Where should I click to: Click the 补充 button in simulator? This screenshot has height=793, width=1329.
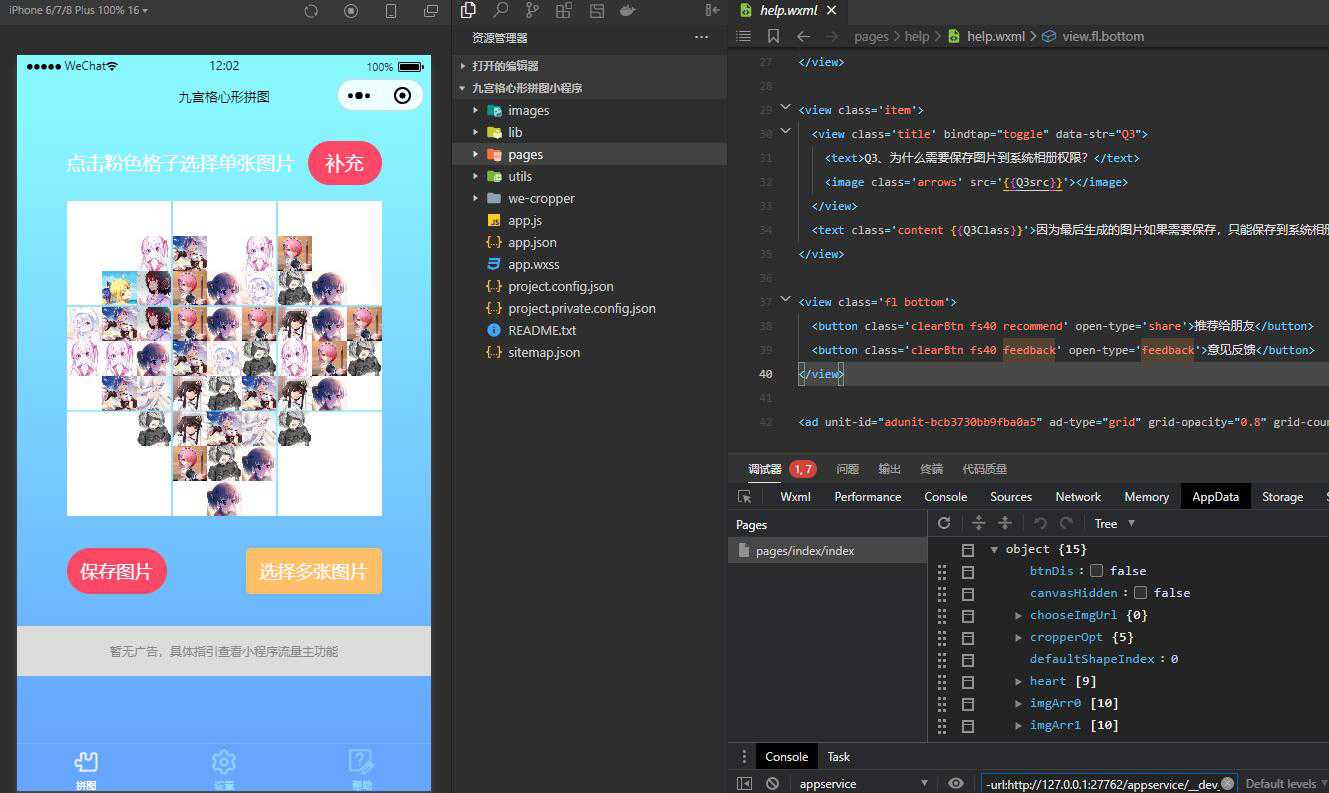point(344,163)
